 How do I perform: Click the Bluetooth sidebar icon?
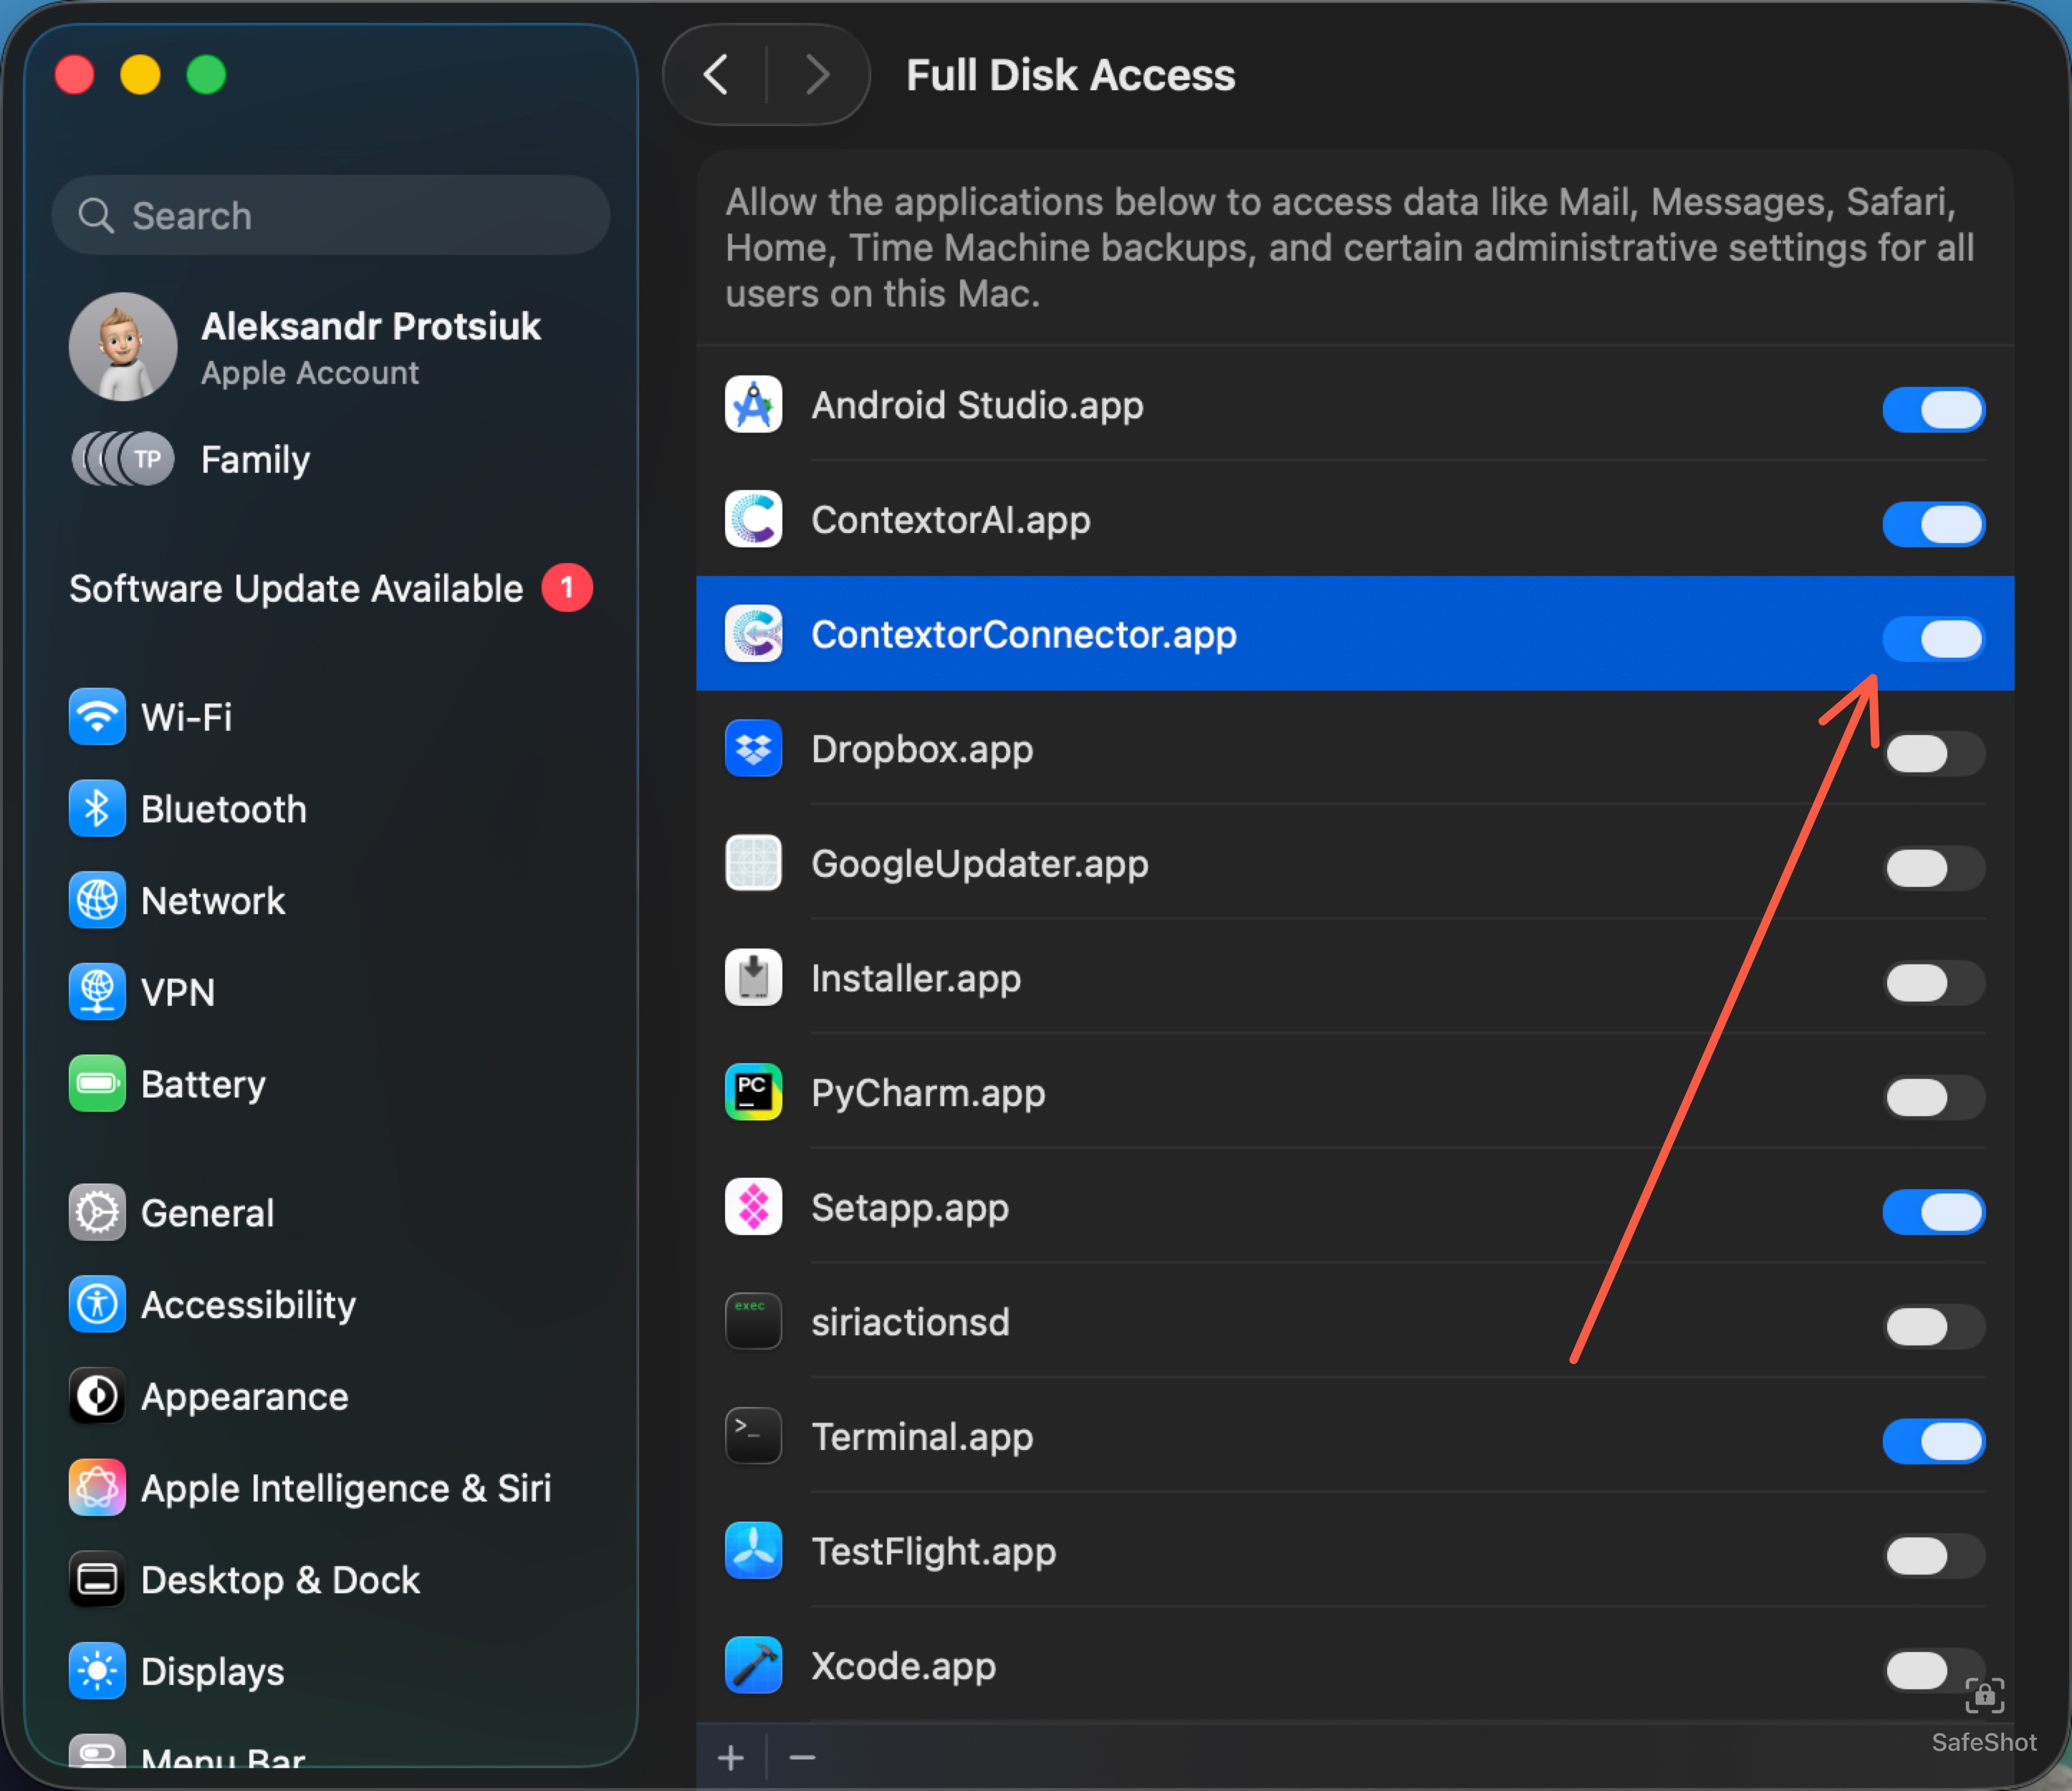[x=97, y=809]
